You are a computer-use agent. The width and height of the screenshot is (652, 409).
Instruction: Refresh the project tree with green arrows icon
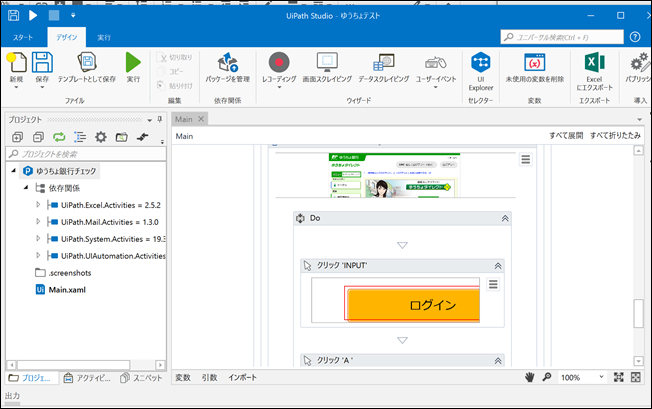[59, 137]
